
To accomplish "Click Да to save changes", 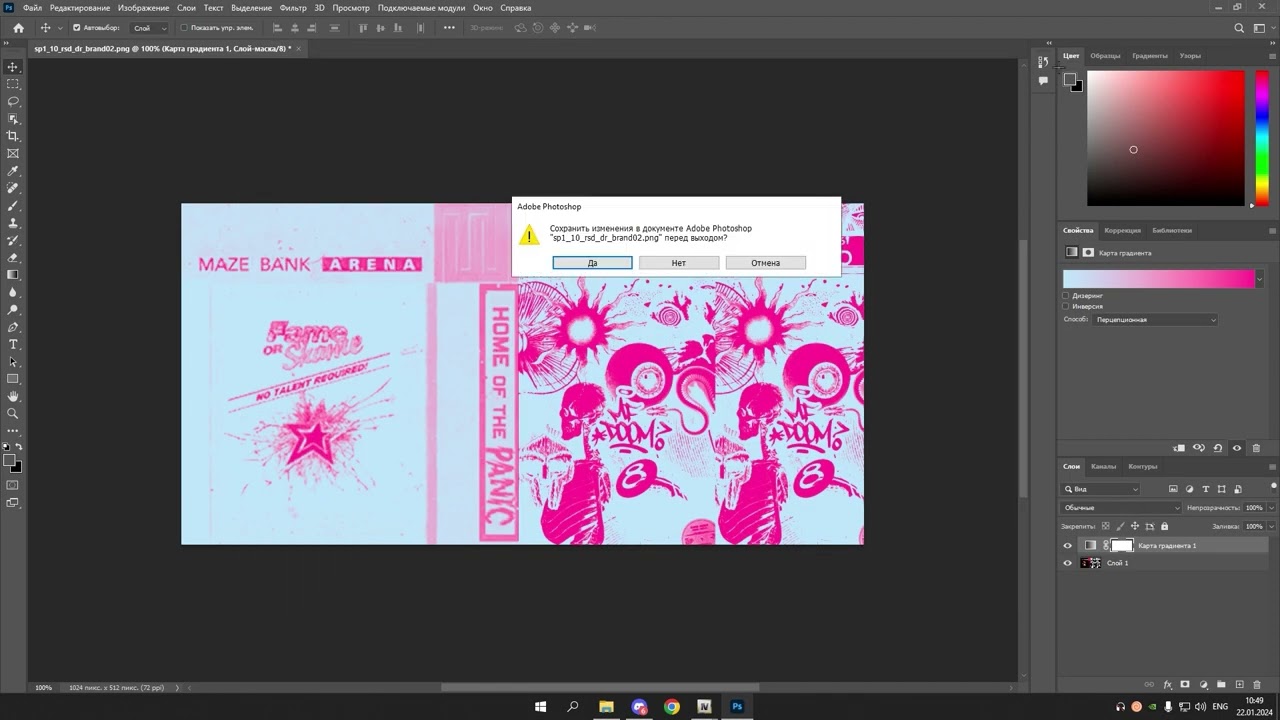I will coord(592,263).
